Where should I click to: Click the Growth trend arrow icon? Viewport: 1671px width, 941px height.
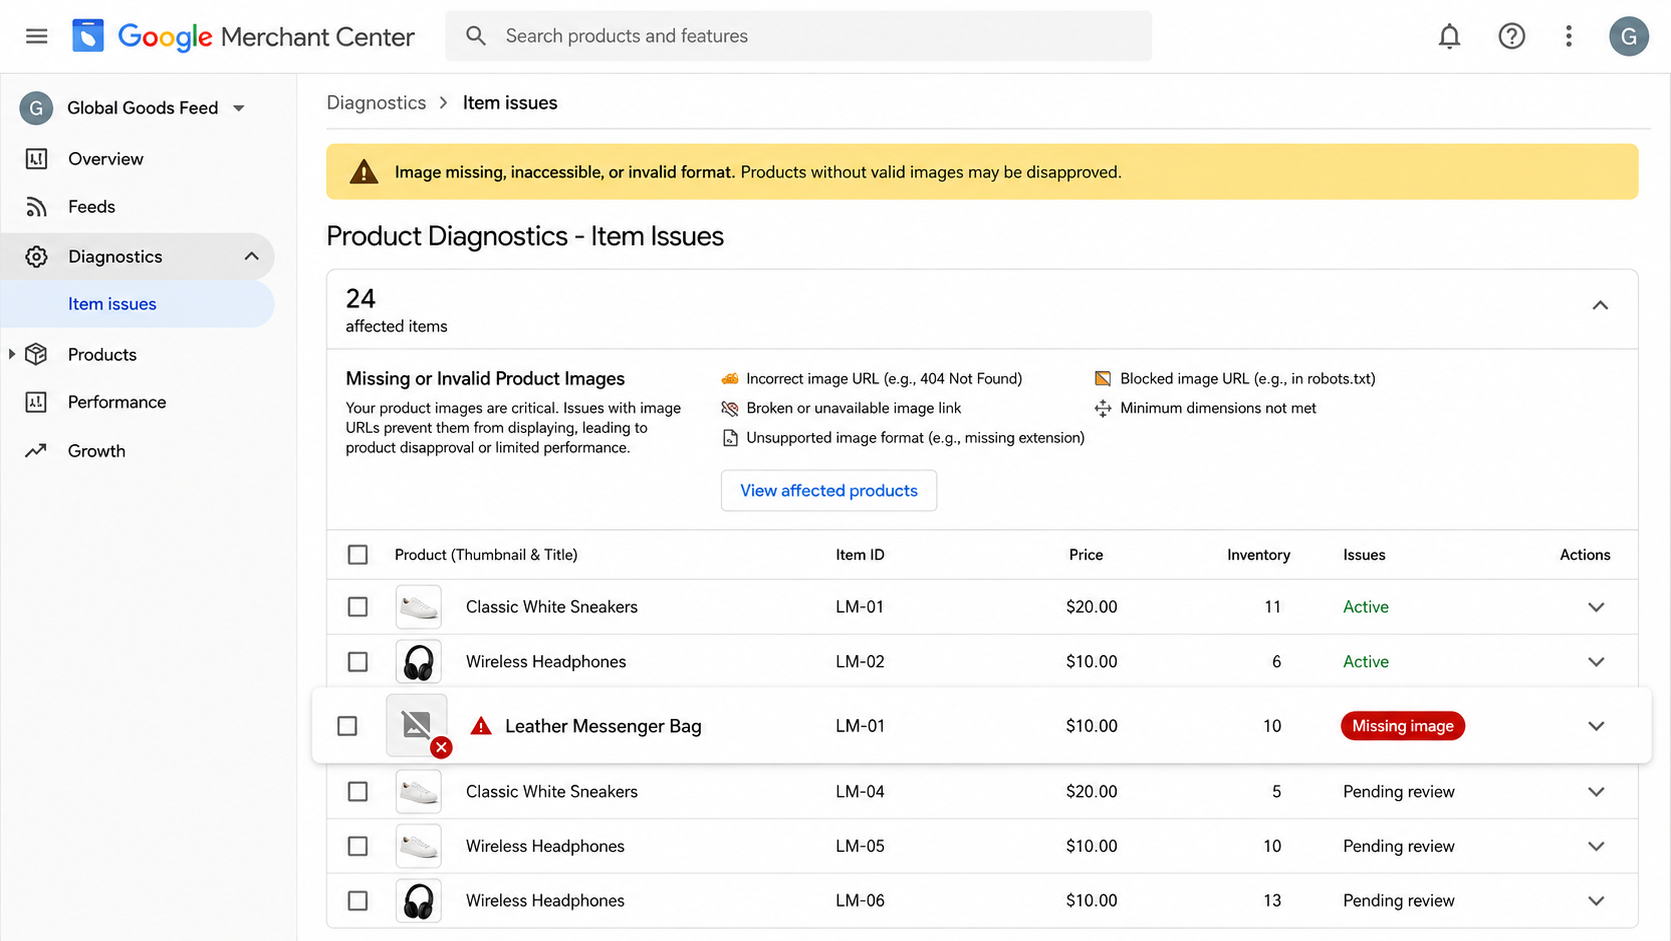click(x=36, y=450)
